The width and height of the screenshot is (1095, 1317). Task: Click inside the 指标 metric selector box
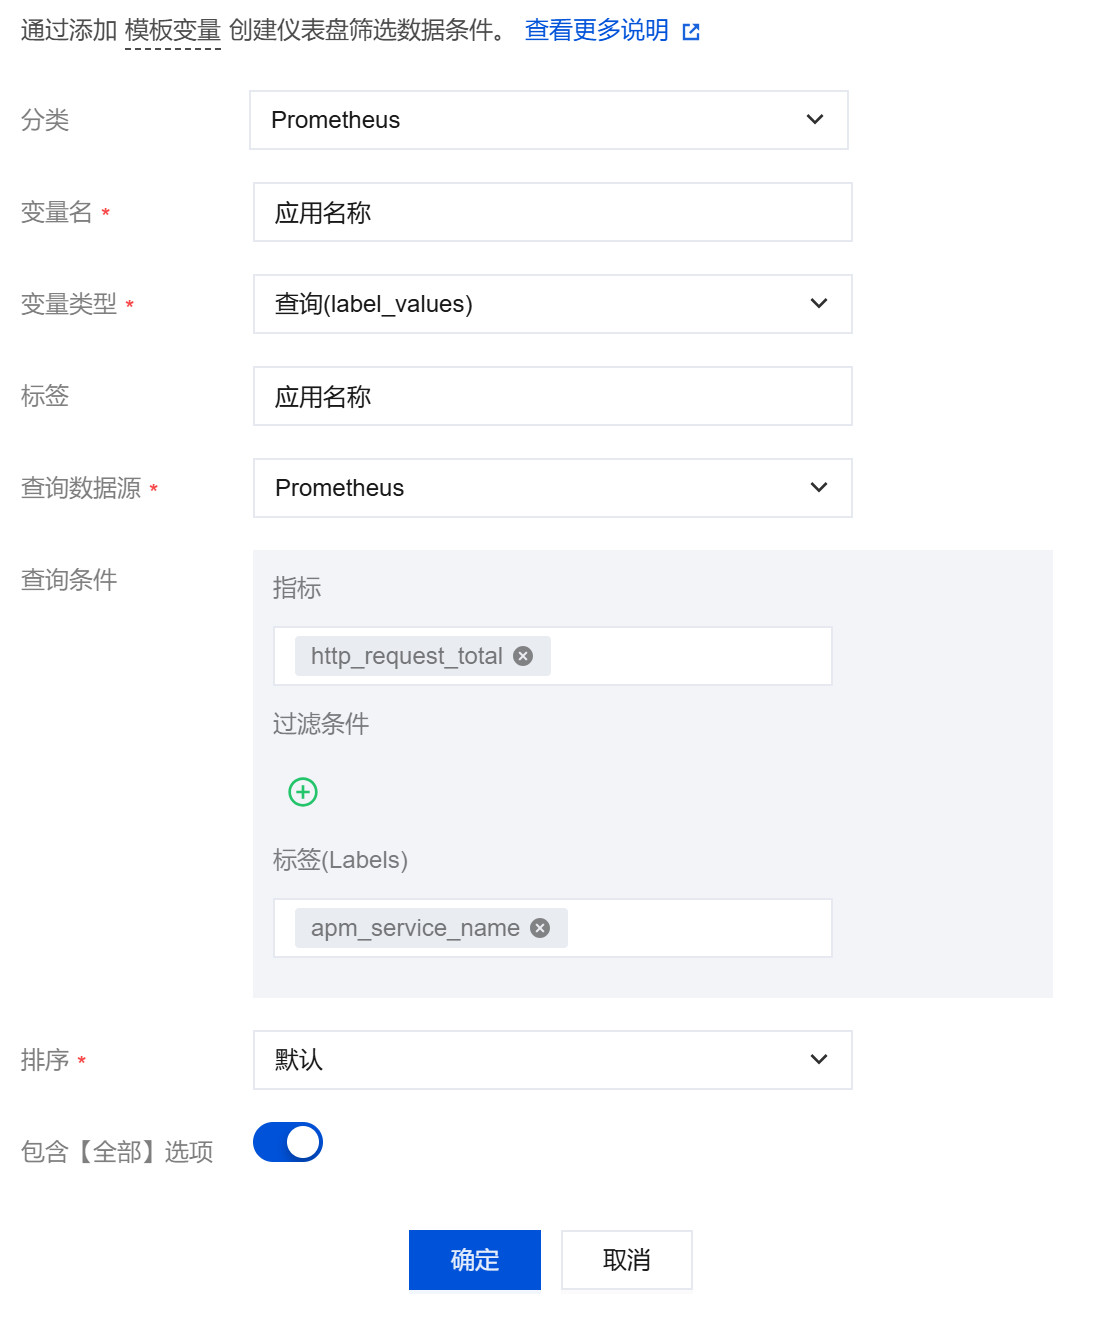(x=690, y=656)
